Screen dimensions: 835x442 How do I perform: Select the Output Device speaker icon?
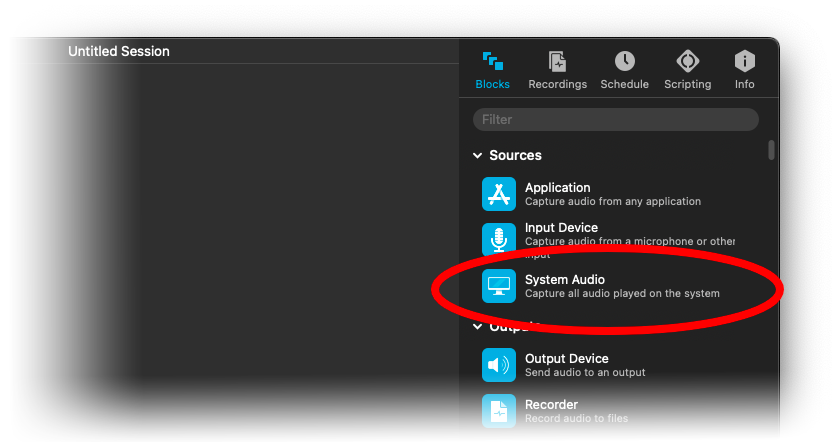[x=498, y=365]
